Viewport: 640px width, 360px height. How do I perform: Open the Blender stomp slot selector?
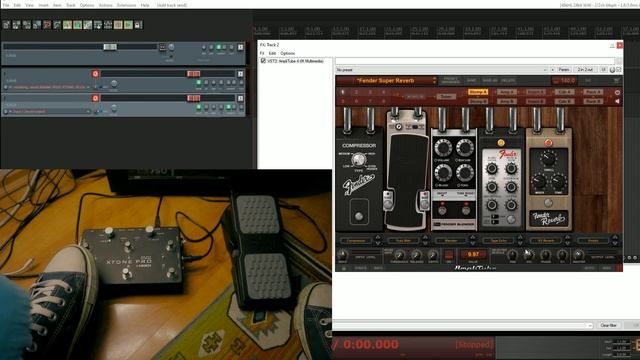(x=451, y=241)
